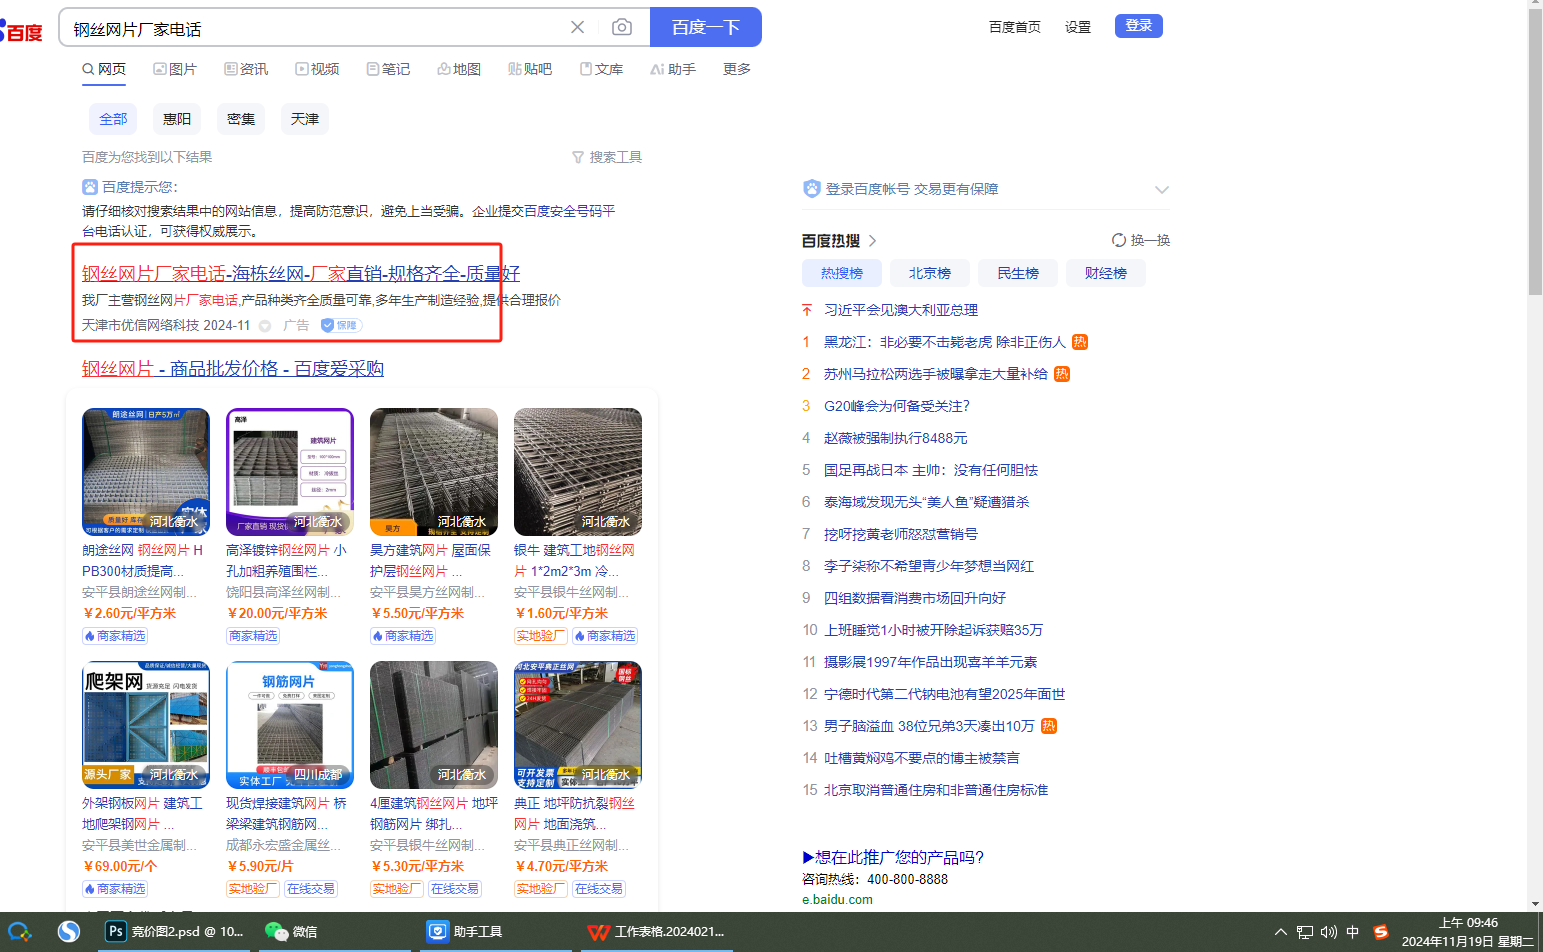Show hidden system tray icons
Image resolution: width=1543 pixels, height=952 pixels.
(x=1280, y=932)
